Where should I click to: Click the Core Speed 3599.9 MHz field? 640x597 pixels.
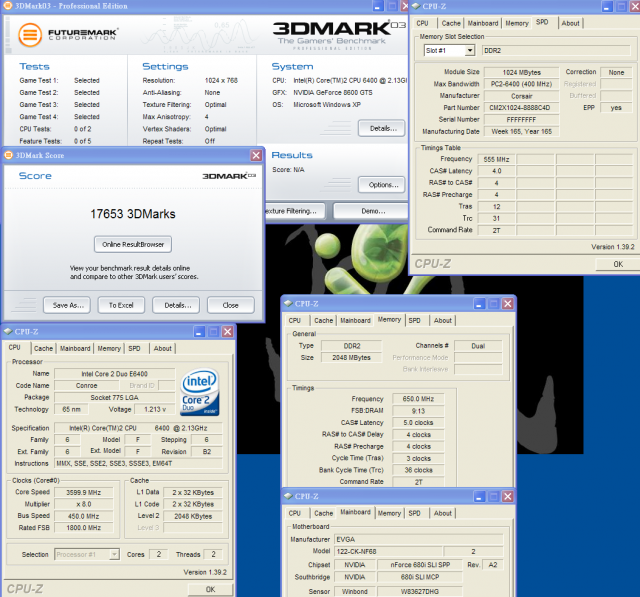click(x=83, y=493)
